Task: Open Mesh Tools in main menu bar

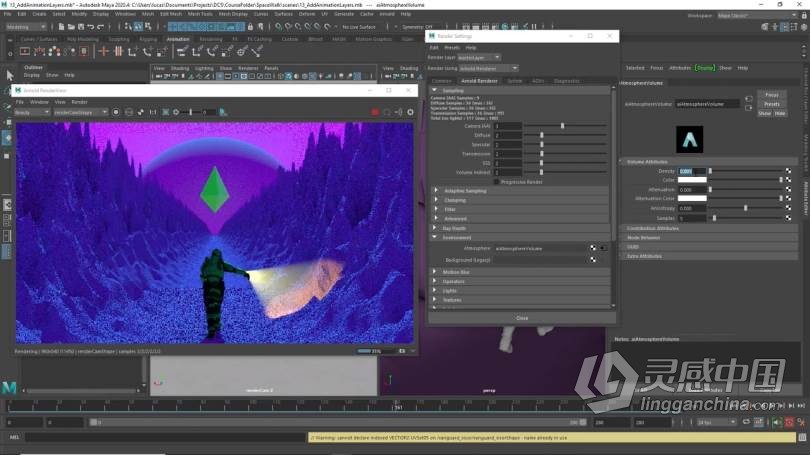Action: (x=199, y=14)
